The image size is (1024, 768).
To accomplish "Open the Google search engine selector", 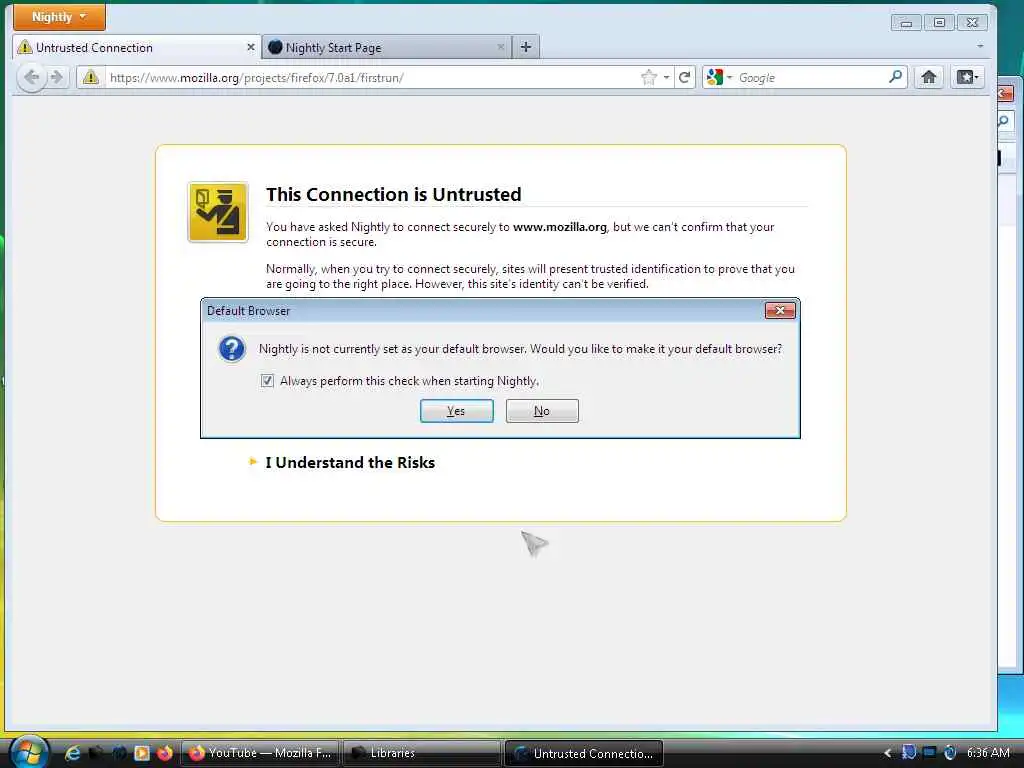I will click(x=719, y=78).
